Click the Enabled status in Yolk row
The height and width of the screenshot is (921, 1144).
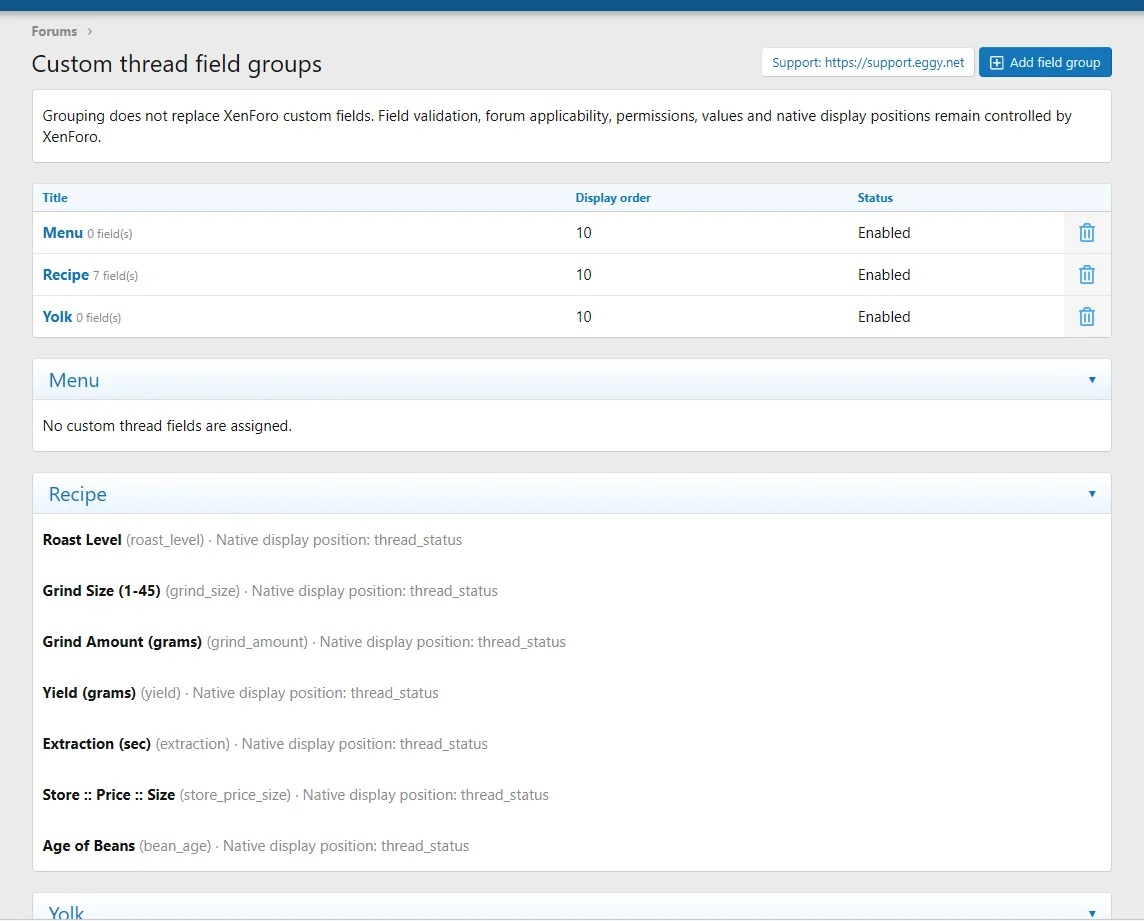click(x=884, y=317)
